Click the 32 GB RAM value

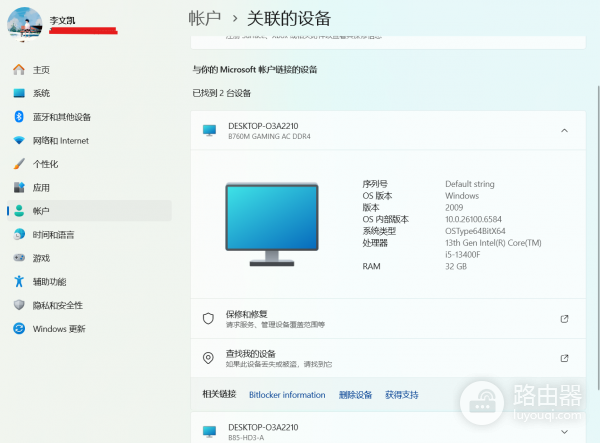pyautogui.click(x=456, y=266)
